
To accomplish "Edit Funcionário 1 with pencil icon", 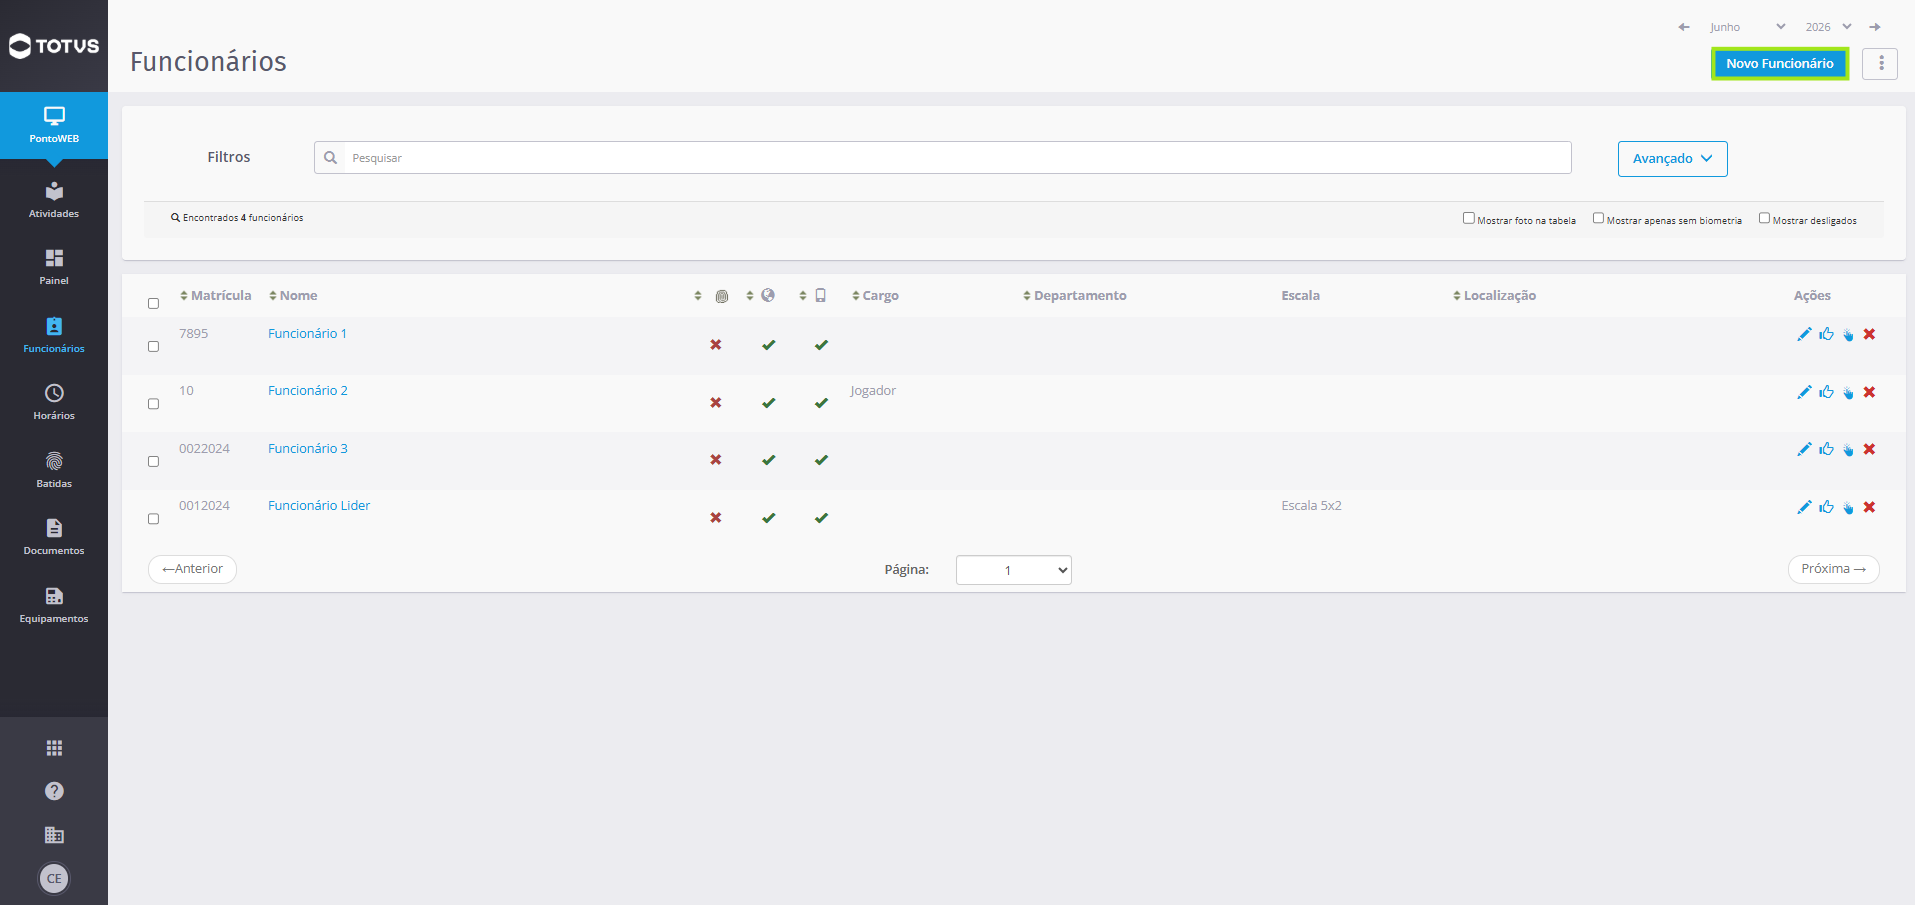I will click(x=1804, y=334).
